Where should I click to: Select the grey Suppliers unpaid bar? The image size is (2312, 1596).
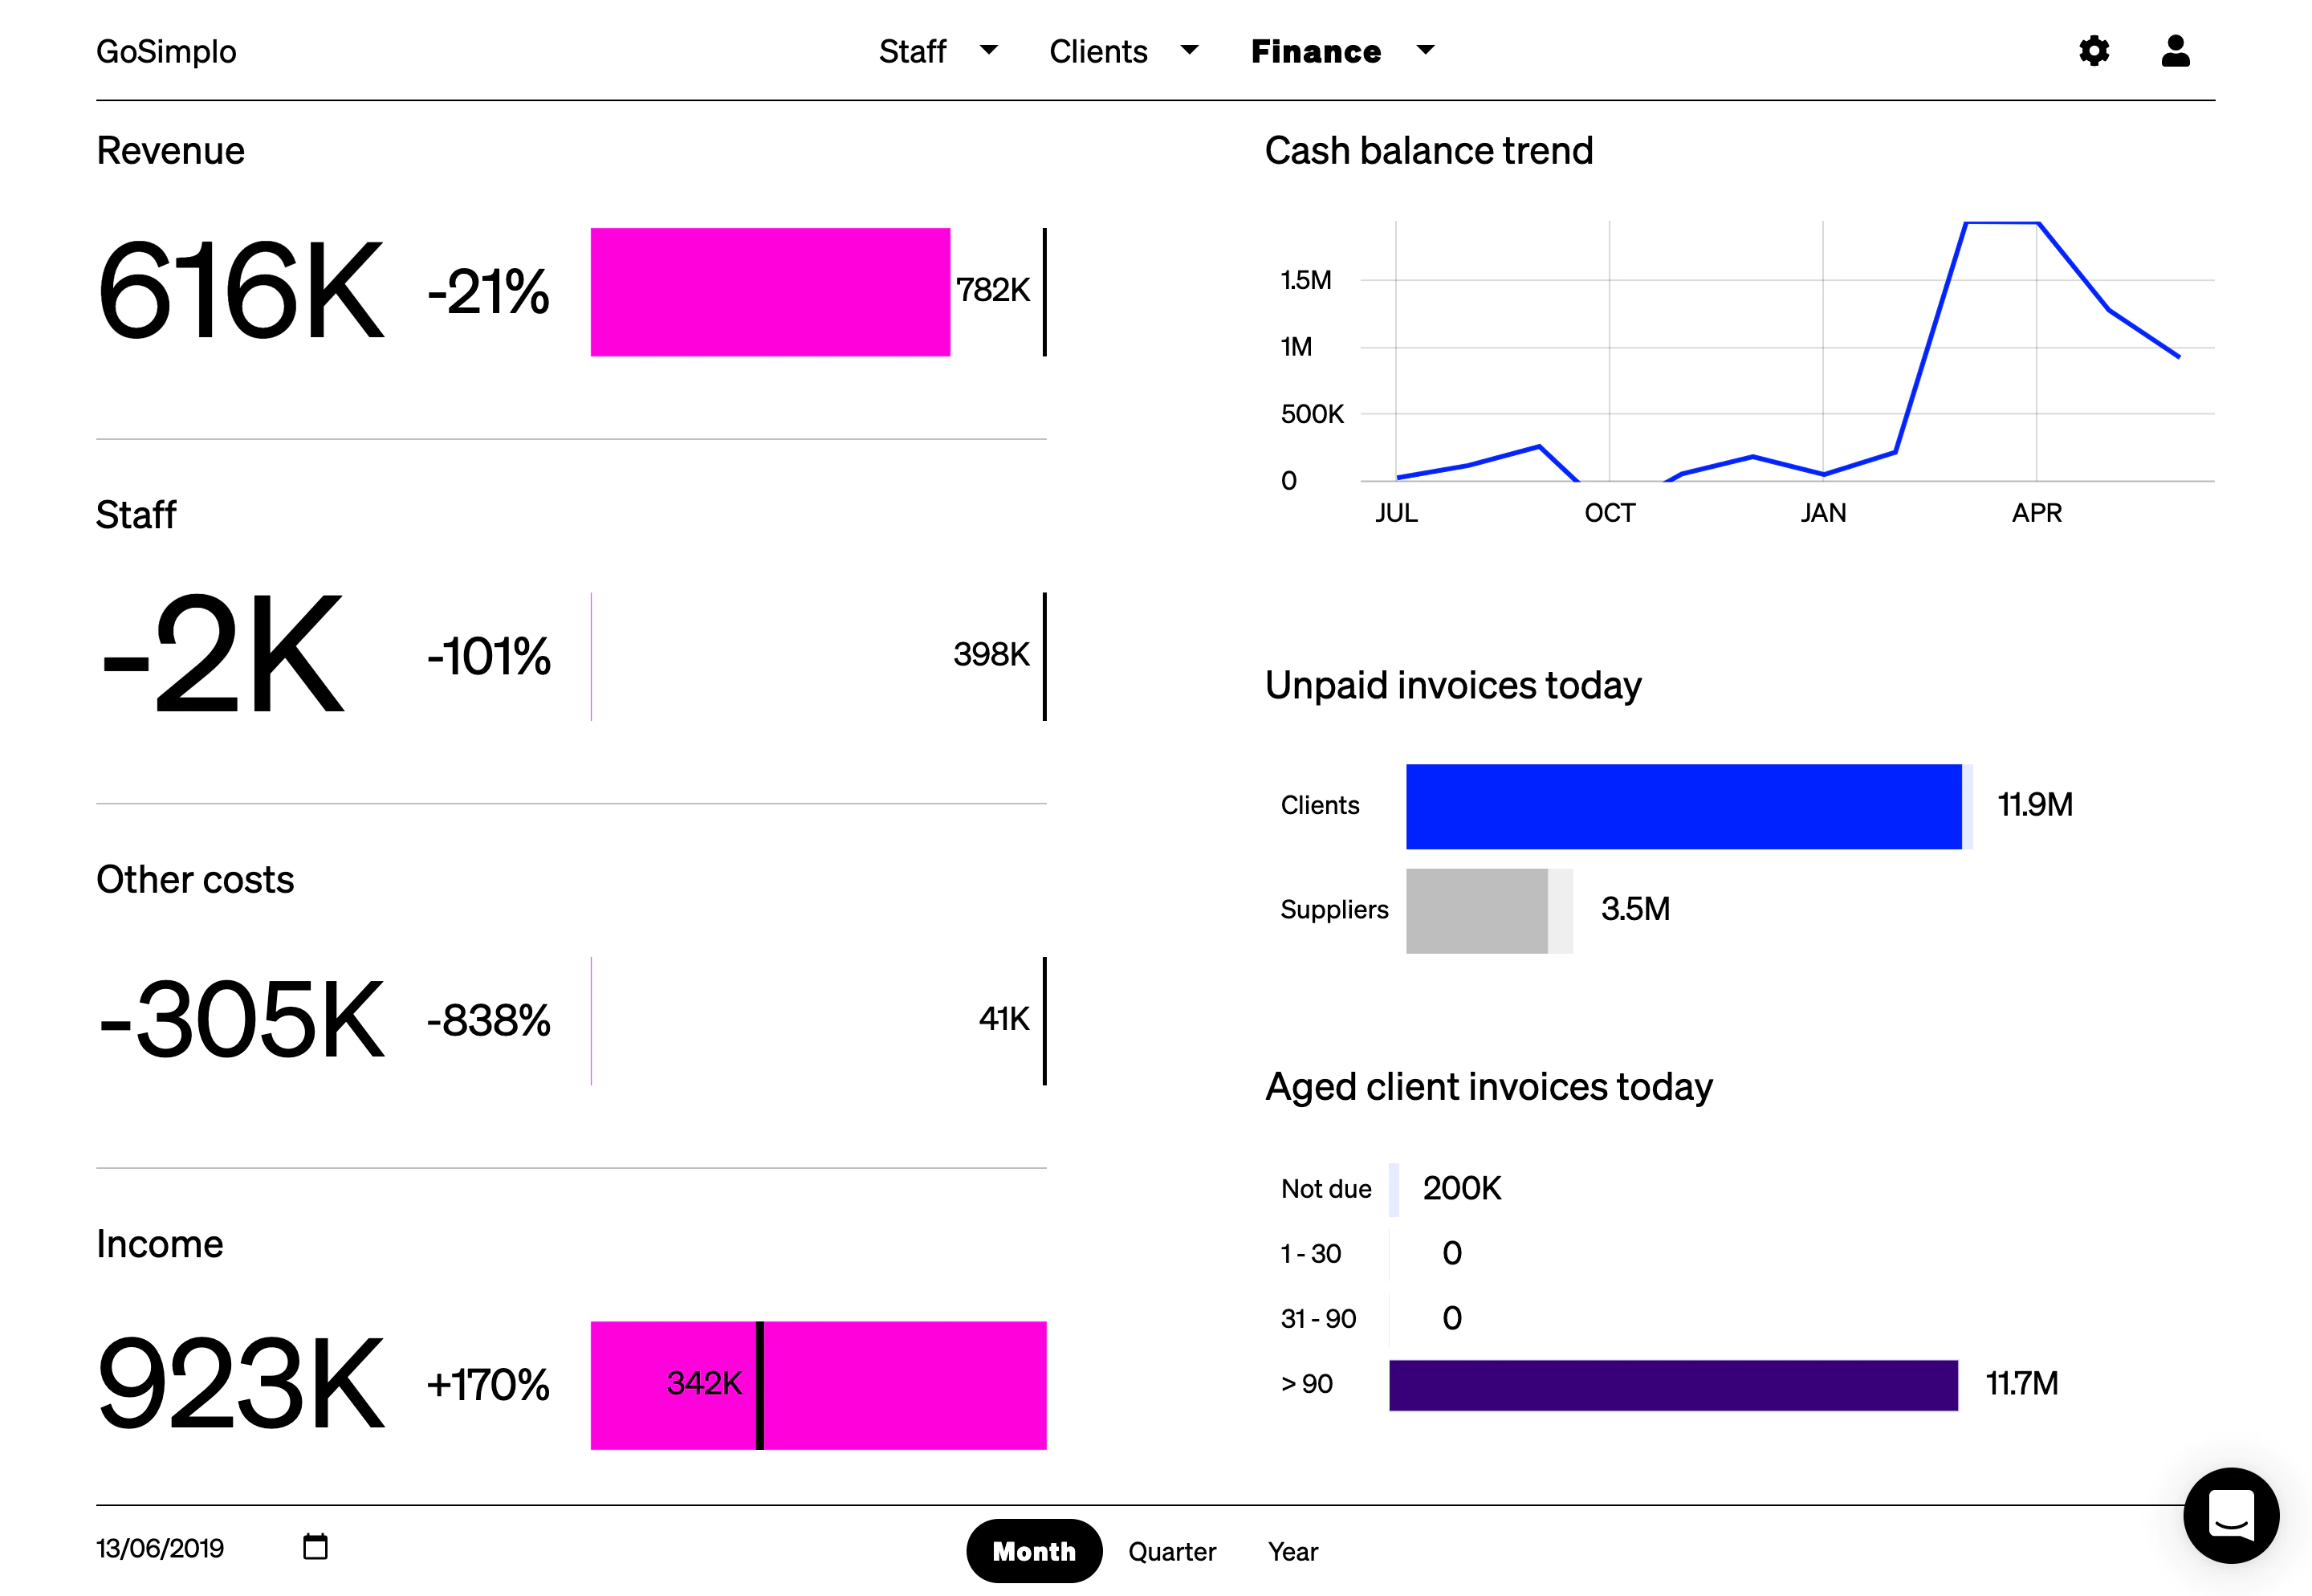tap(1477, 910)
